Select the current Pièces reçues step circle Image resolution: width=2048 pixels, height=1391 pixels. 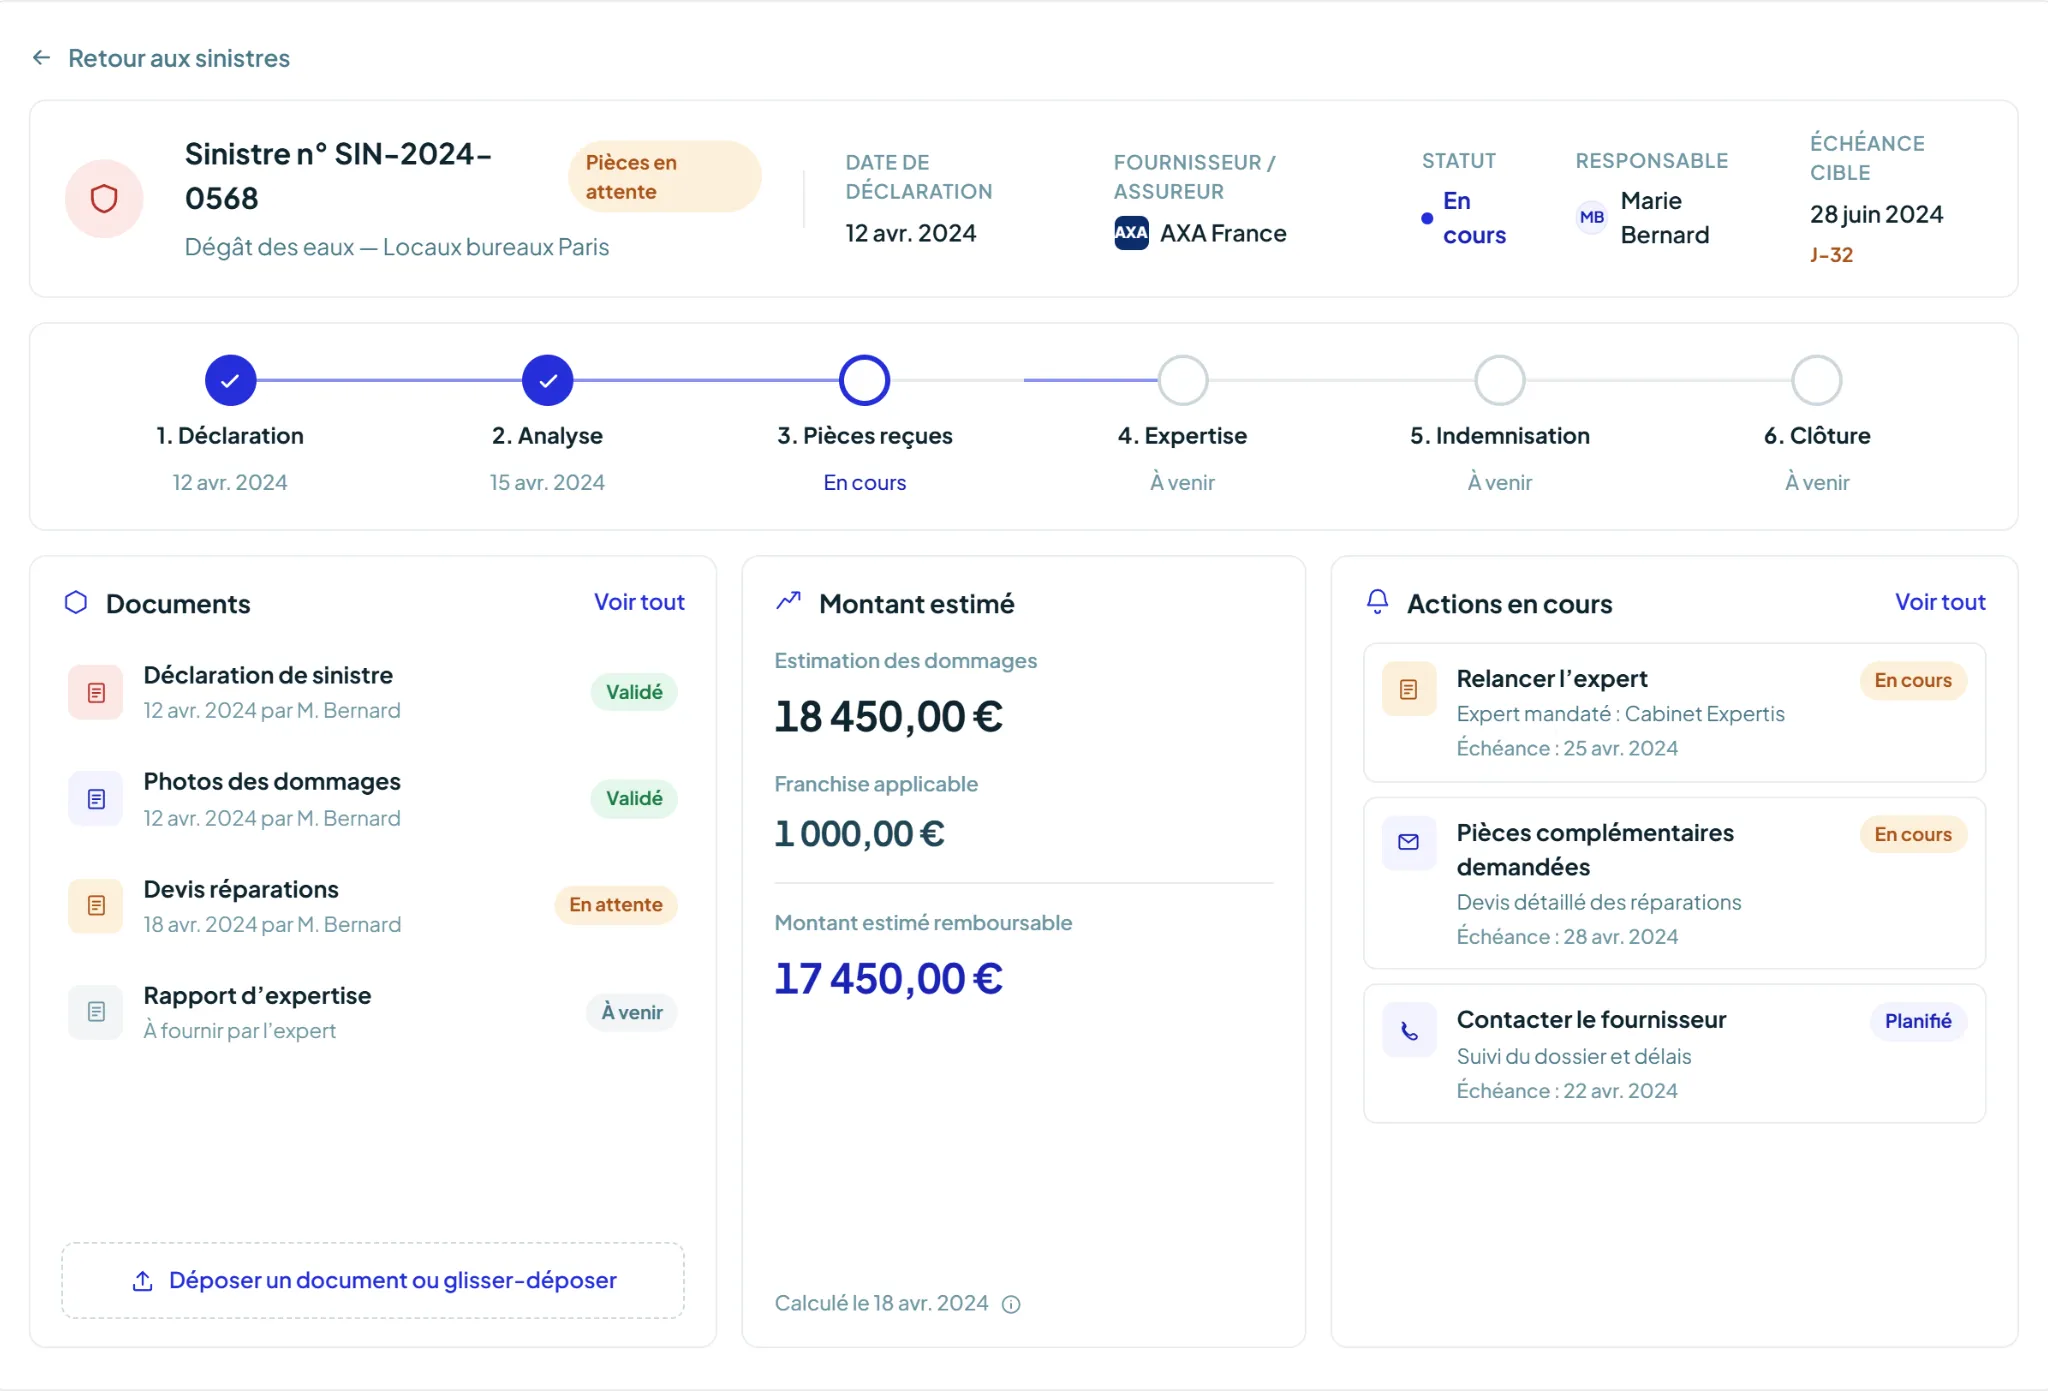click(864, 380)
